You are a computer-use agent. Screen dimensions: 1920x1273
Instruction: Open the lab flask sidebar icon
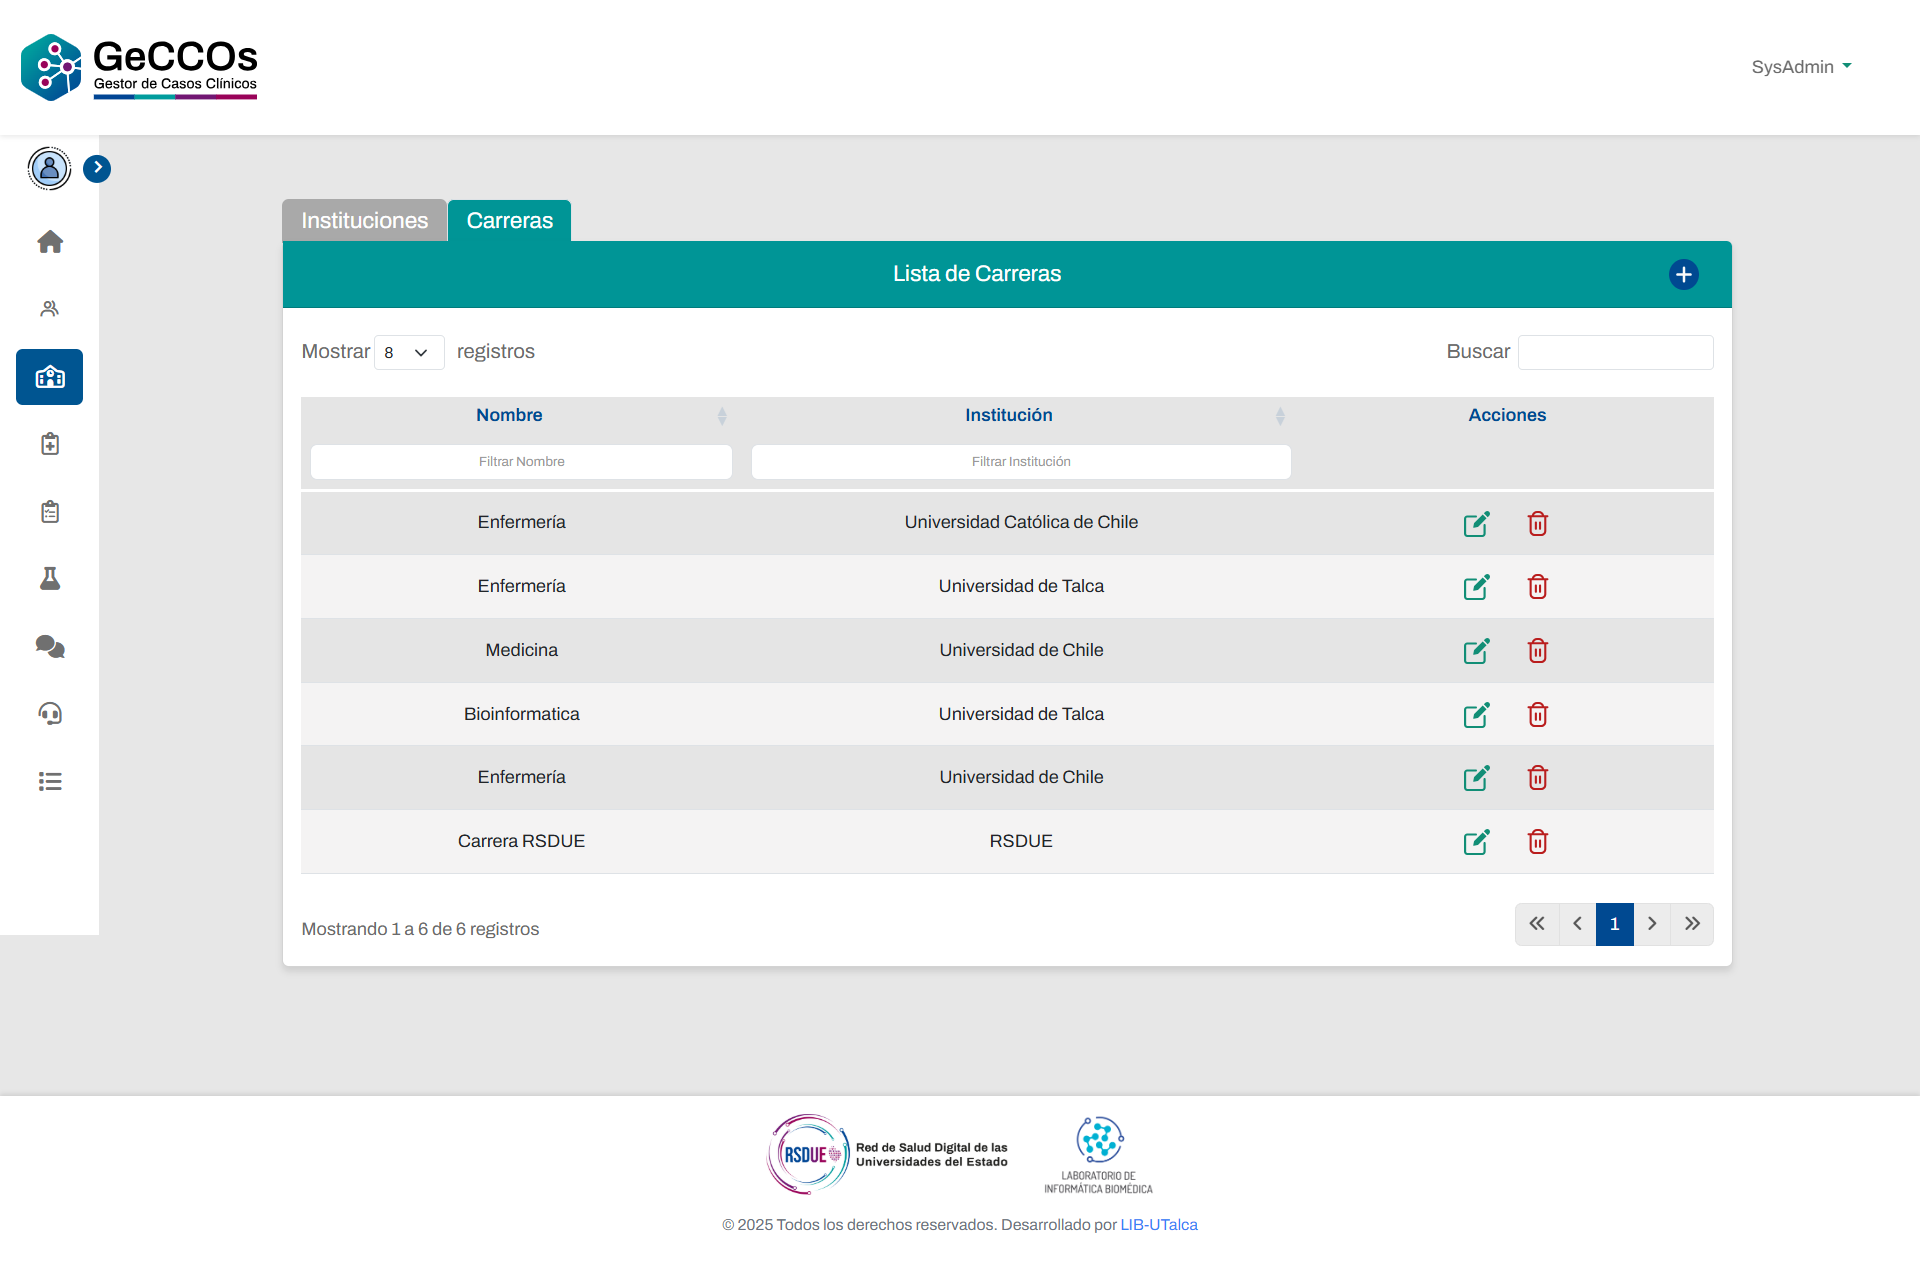(50, 579)
